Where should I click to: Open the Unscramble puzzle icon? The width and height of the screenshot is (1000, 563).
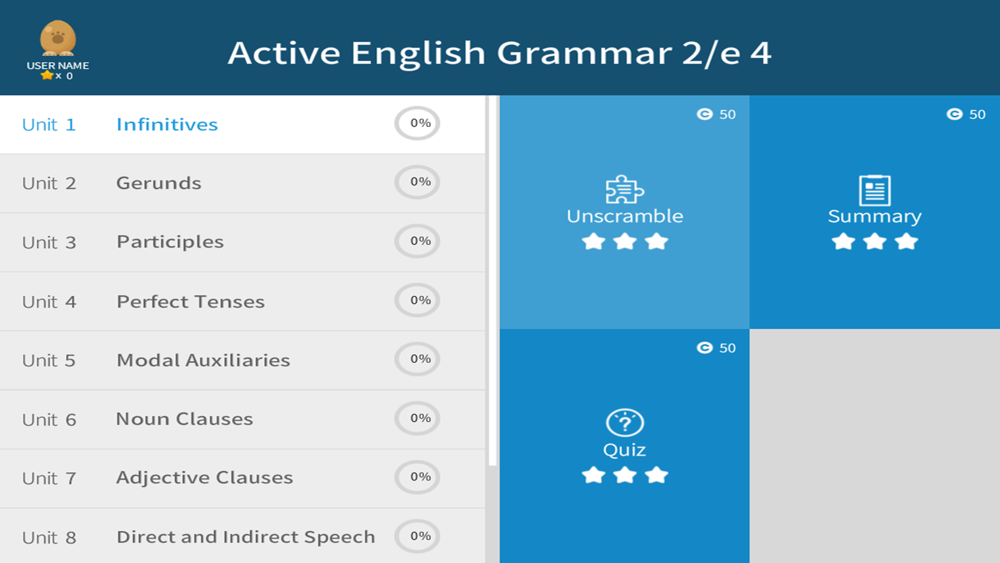(x=624, y=189)
